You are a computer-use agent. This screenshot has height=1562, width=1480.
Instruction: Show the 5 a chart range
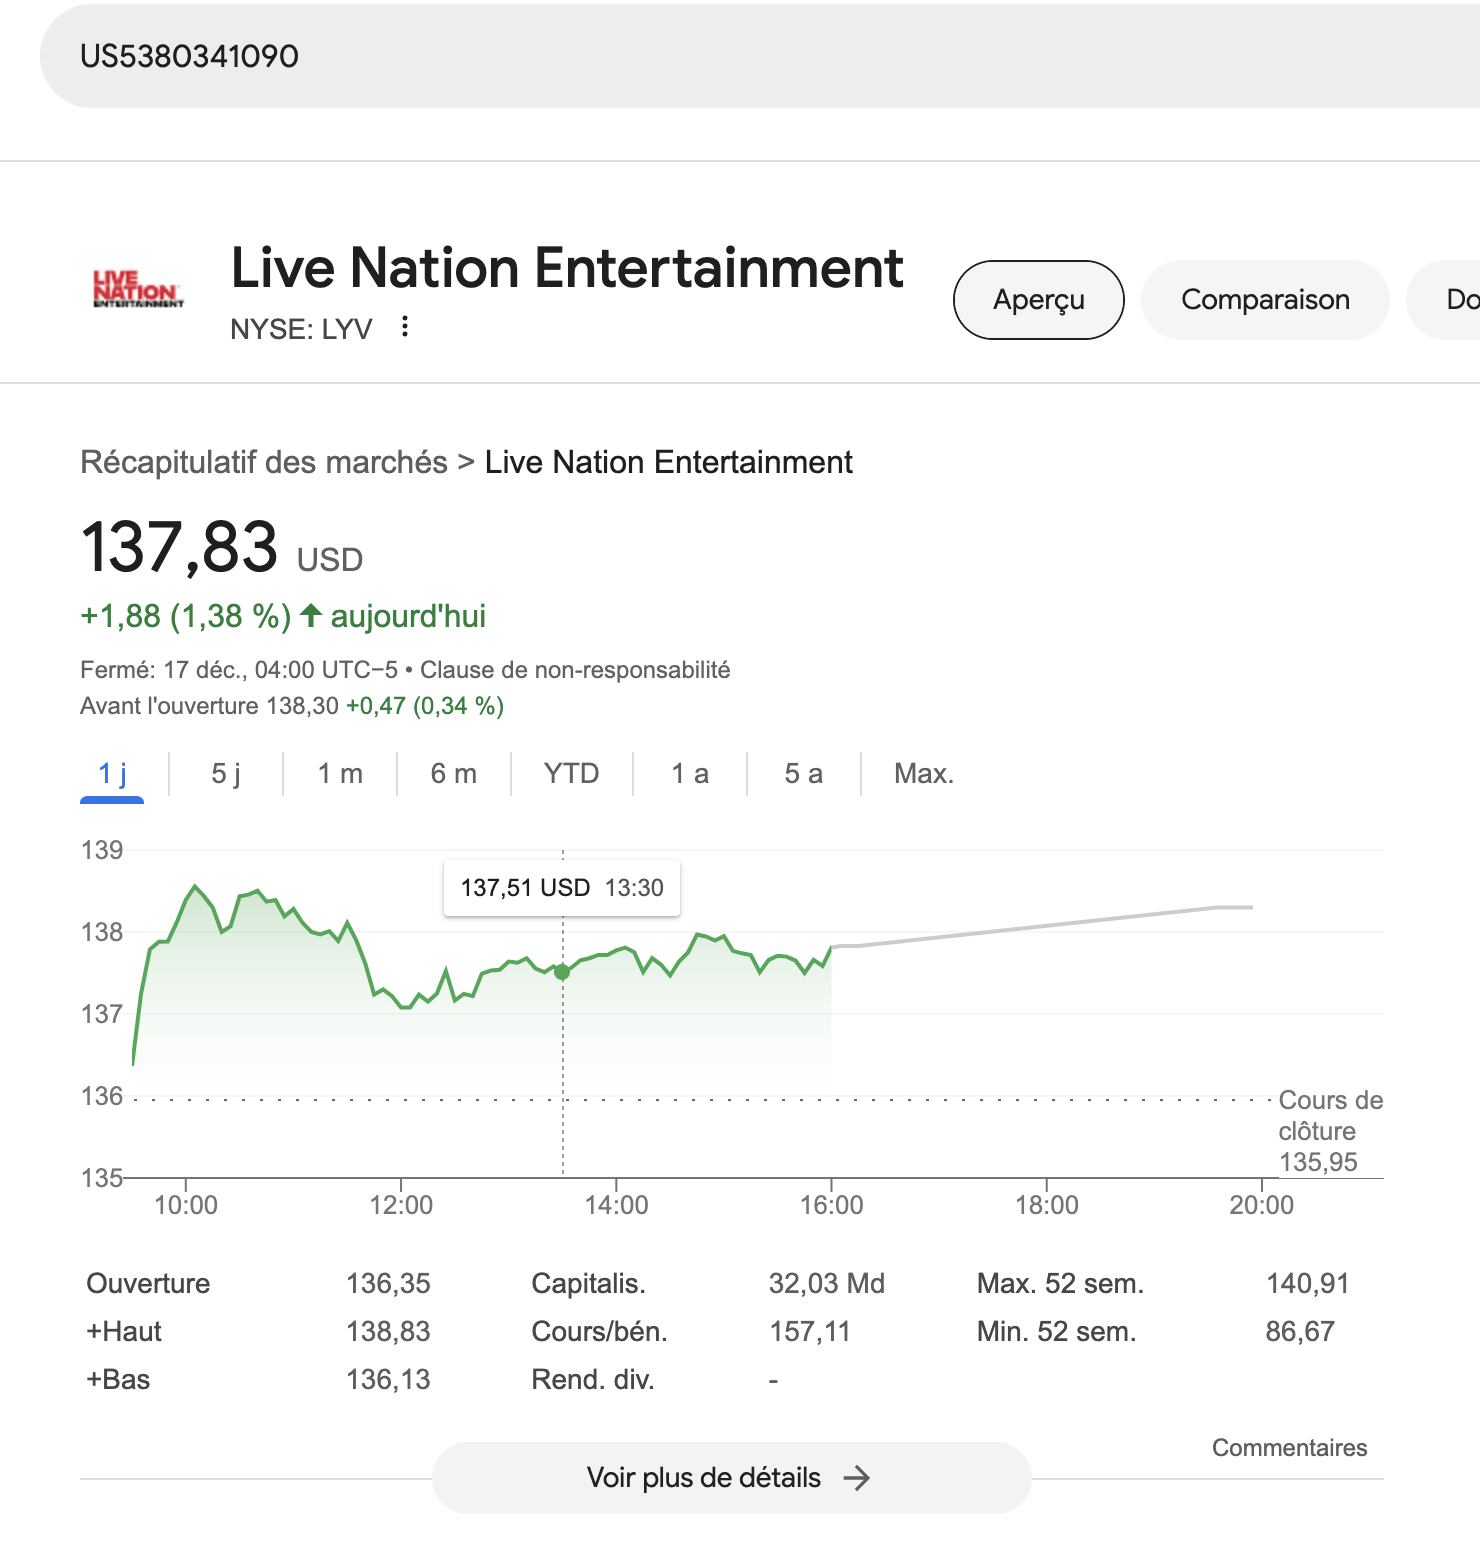(x=803, y=774)
